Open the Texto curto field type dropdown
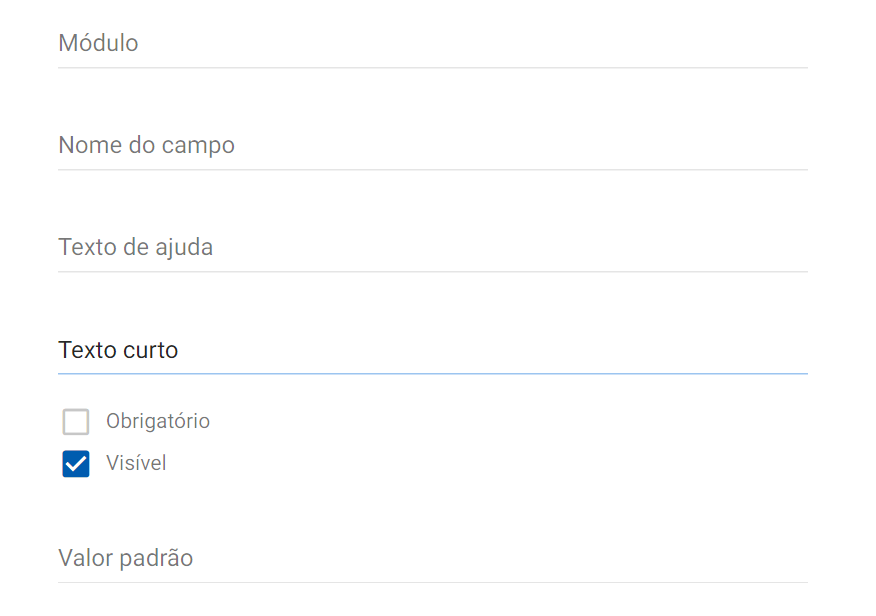 432,351
